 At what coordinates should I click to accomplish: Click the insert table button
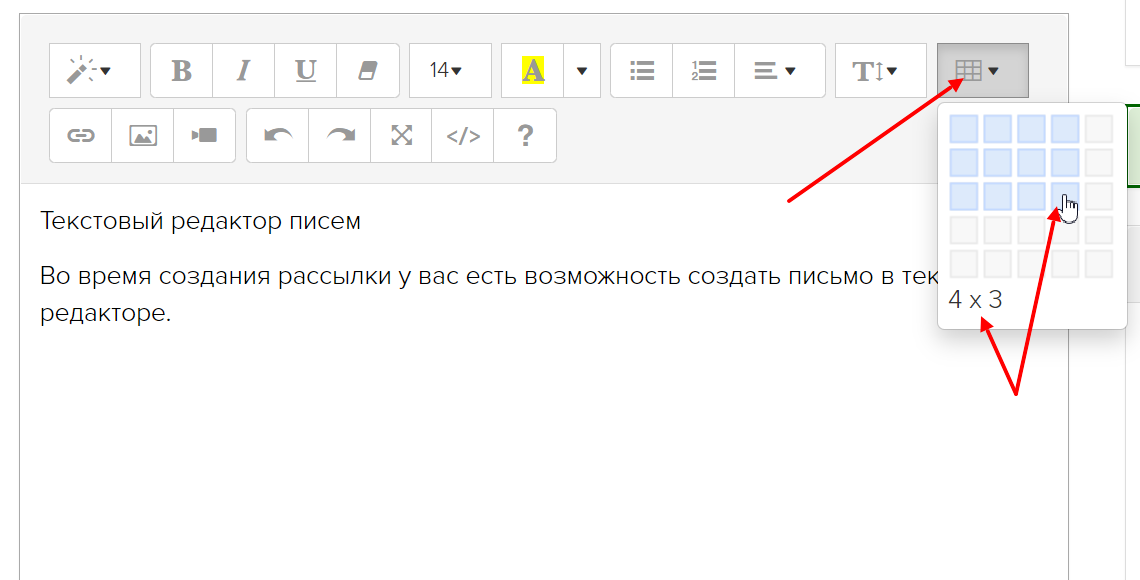point(982,71)
